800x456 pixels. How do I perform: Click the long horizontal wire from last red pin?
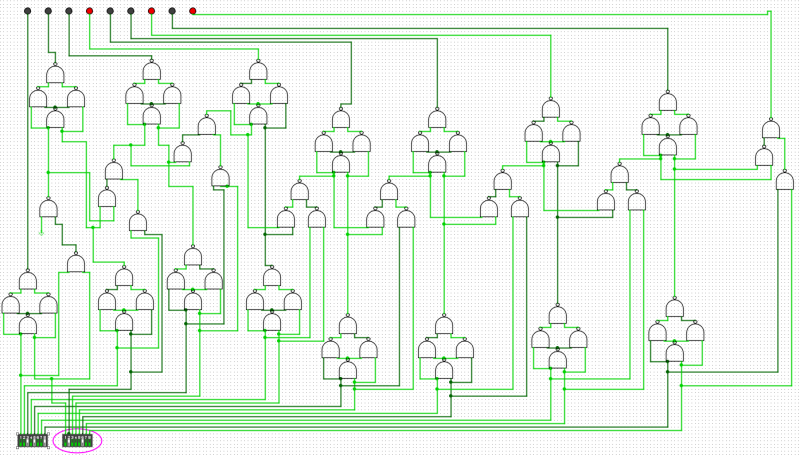point(480,11)
